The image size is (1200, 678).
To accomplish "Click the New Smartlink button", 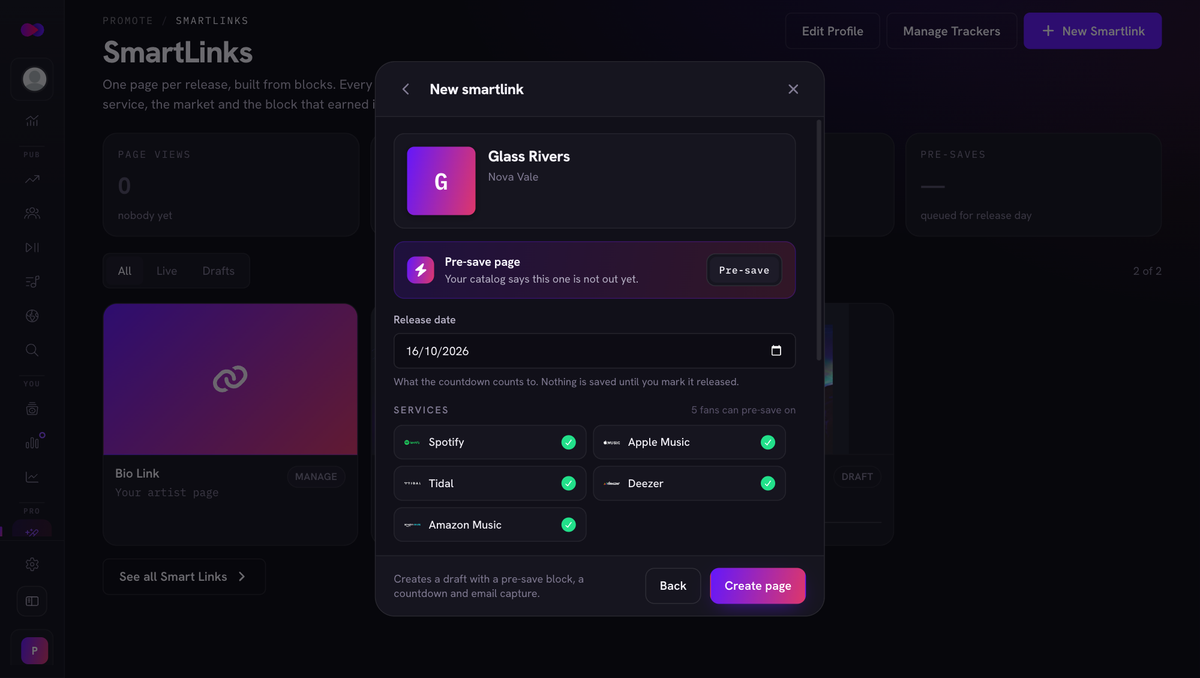I will coord(1093,31).
